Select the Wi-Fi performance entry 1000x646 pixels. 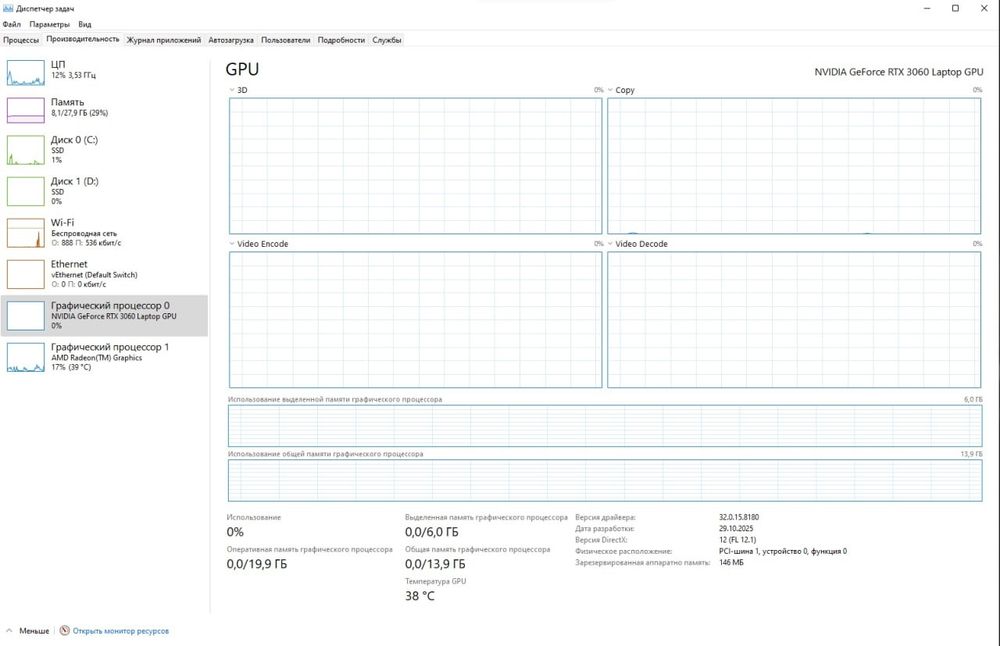coord(104,232)
